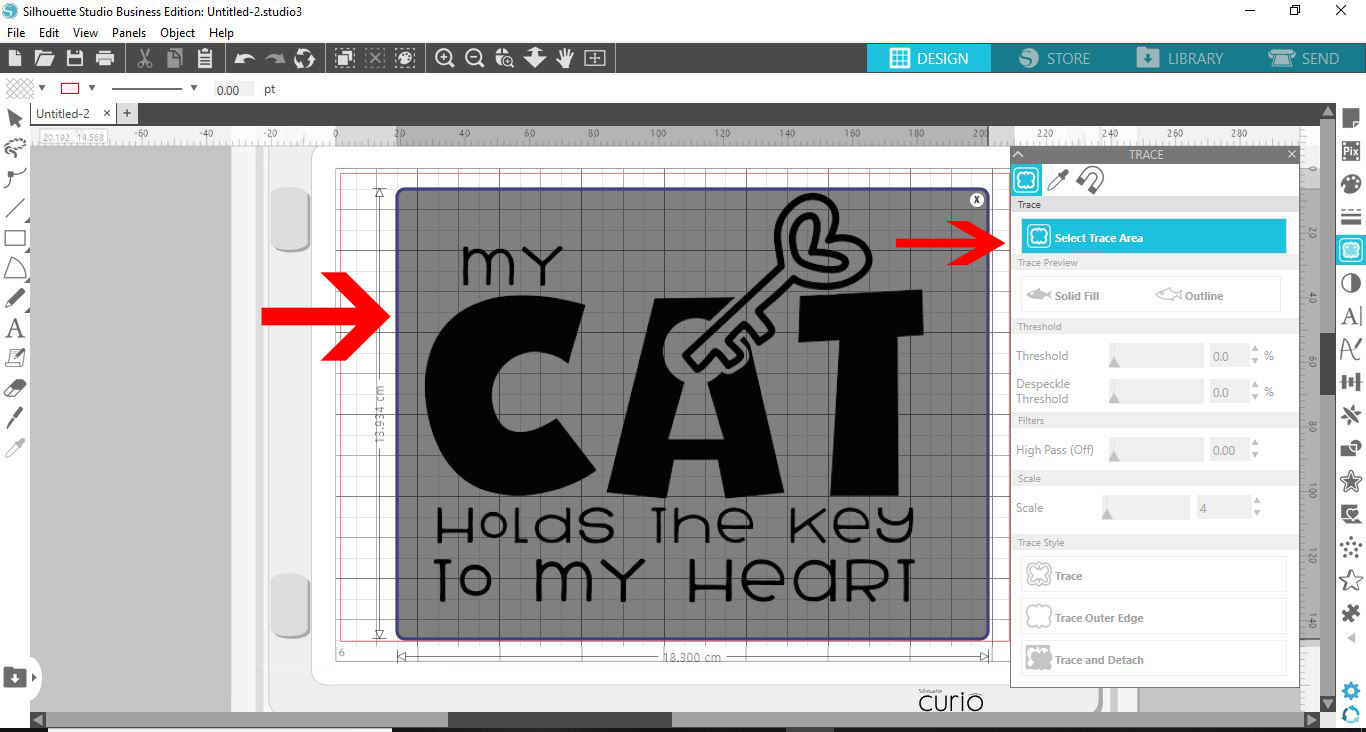Screen dimensions: 1366x732
Task: Open the line color dropdown arrow
Action: pos(92,88)
